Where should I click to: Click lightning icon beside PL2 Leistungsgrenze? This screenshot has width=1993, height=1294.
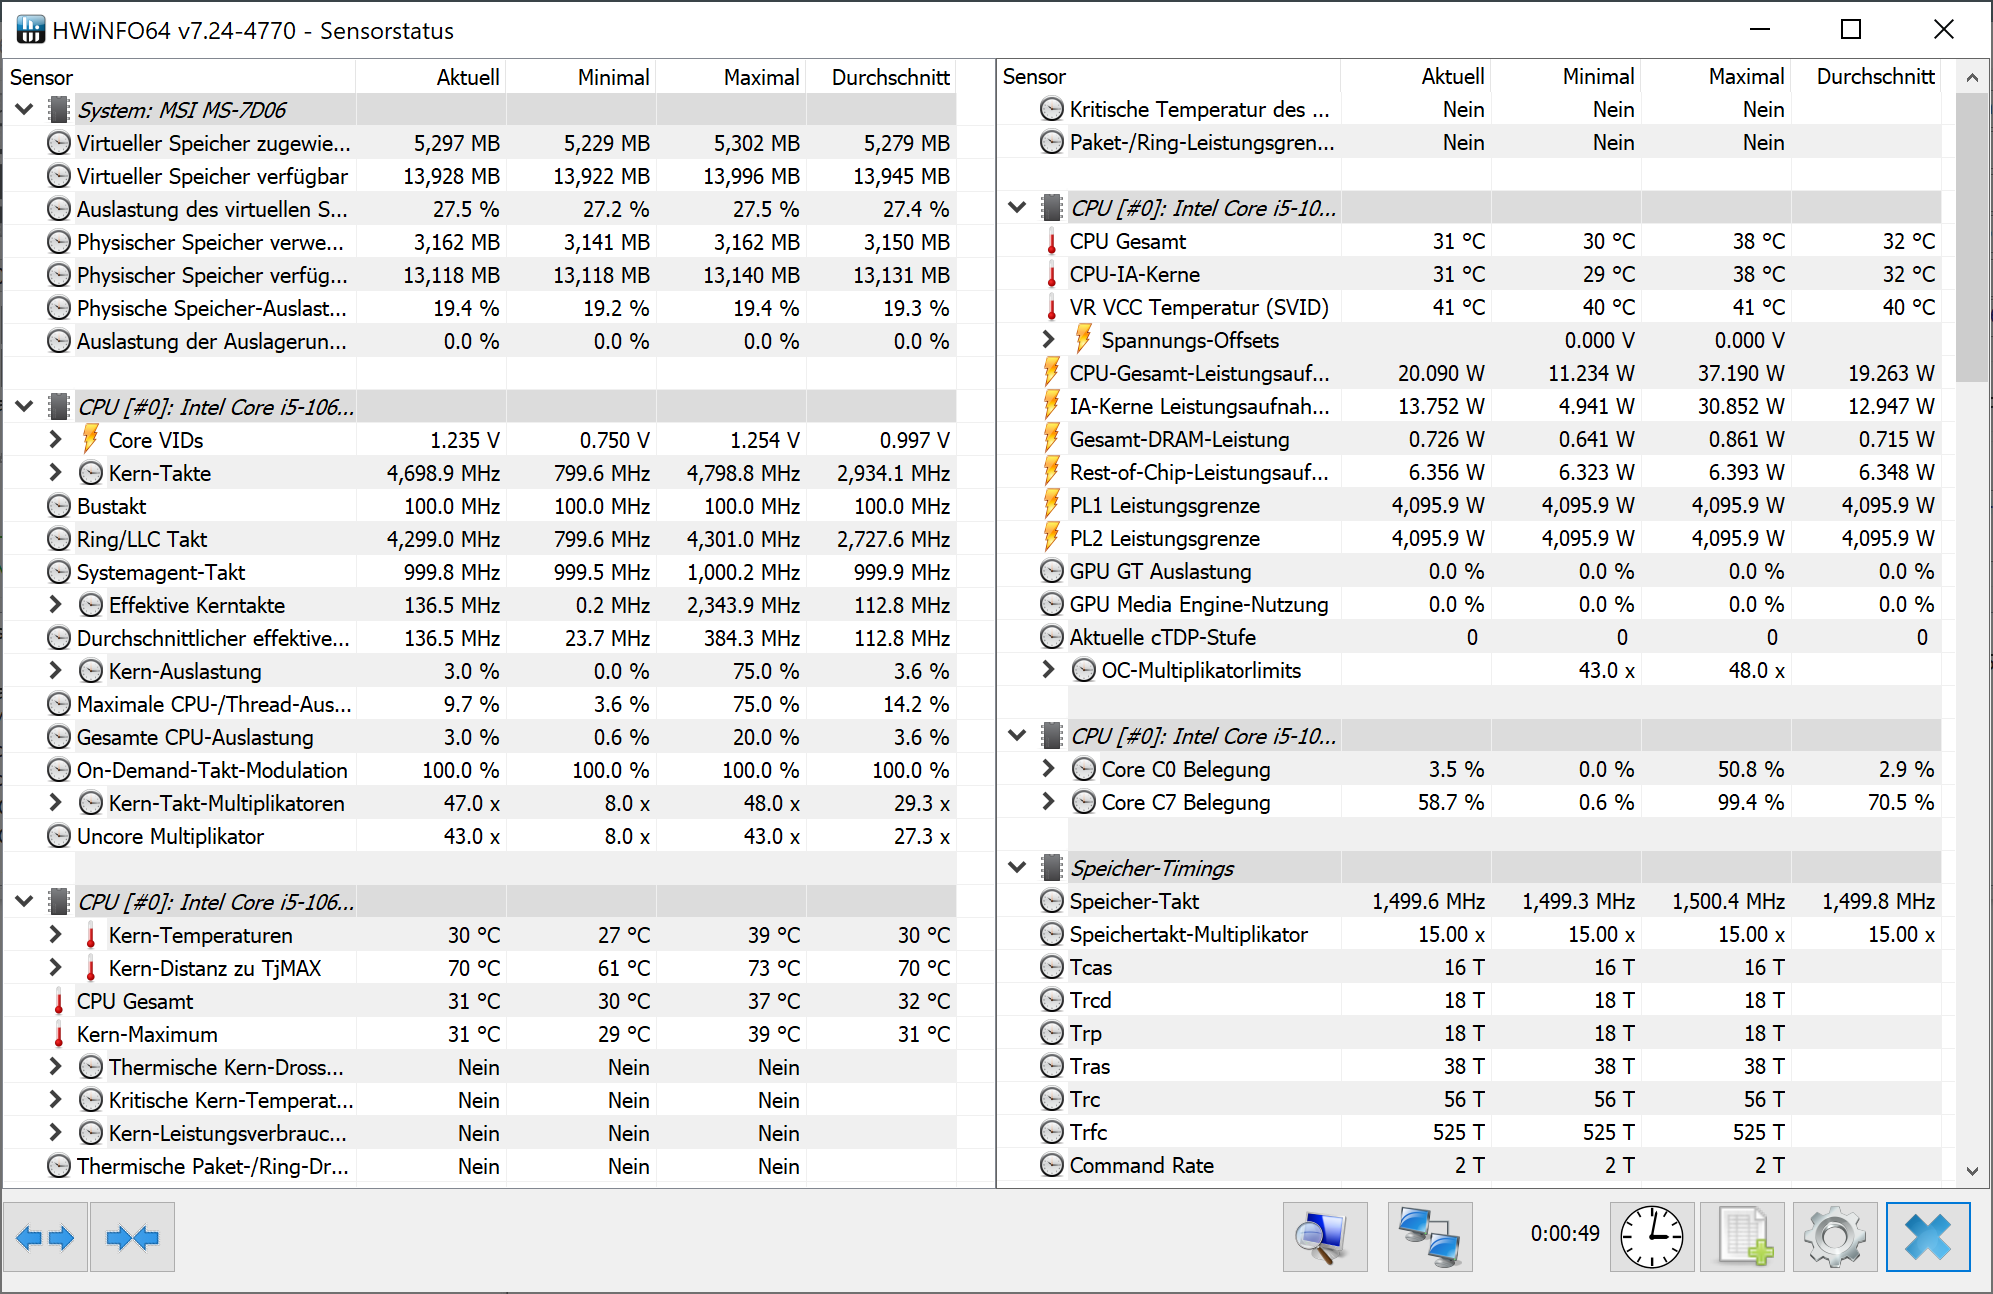pyautogui.click(x=1051, y=537)
